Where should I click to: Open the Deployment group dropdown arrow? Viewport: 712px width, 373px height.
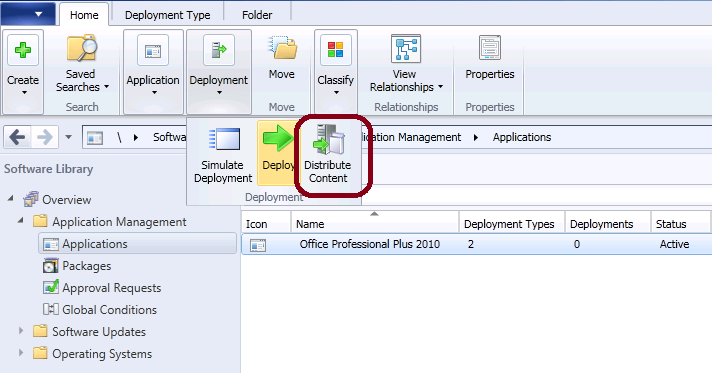click(219, 93)
